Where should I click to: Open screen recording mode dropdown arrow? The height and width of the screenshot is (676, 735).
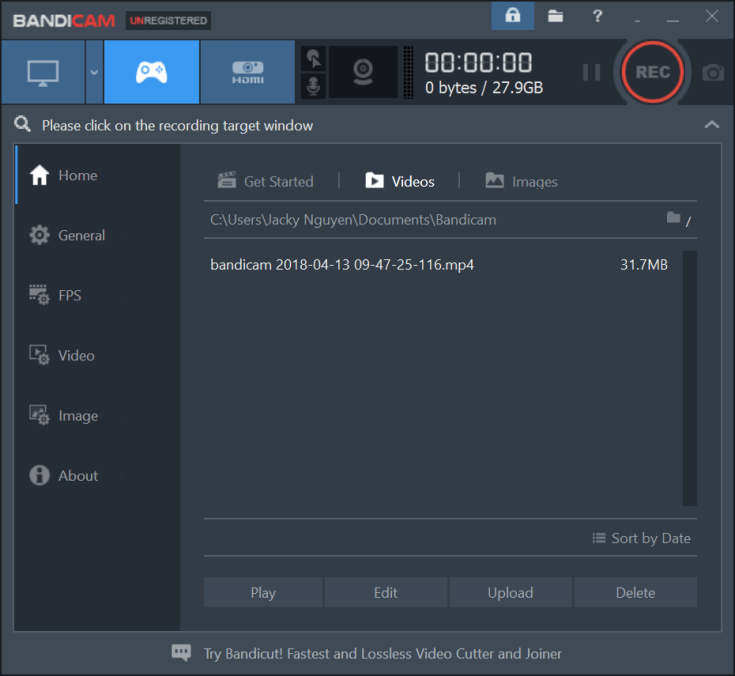click(94, 72)
